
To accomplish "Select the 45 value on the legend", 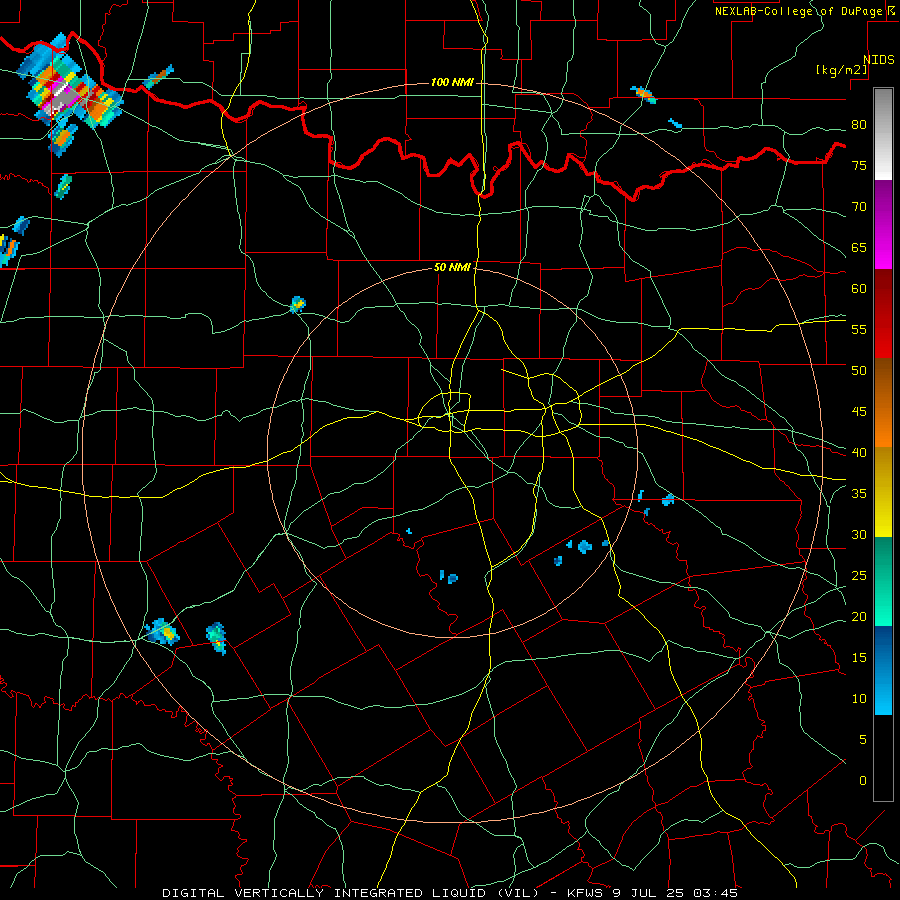I will coord(859,412).
